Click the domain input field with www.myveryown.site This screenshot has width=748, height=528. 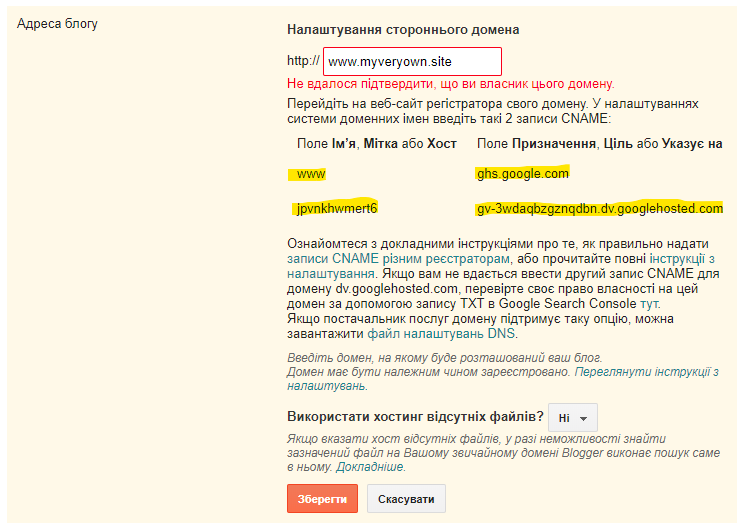(412, 62)
